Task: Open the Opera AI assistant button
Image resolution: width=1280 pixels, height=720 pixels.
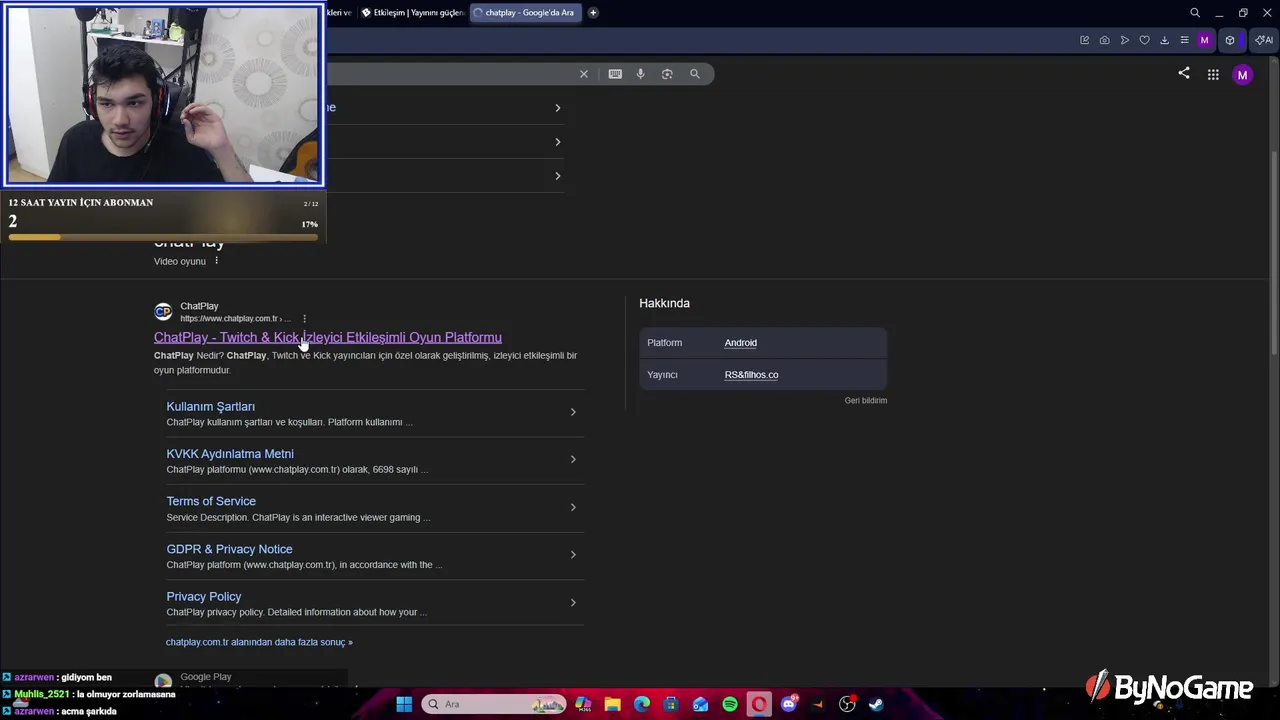Action: (1264, 40)
